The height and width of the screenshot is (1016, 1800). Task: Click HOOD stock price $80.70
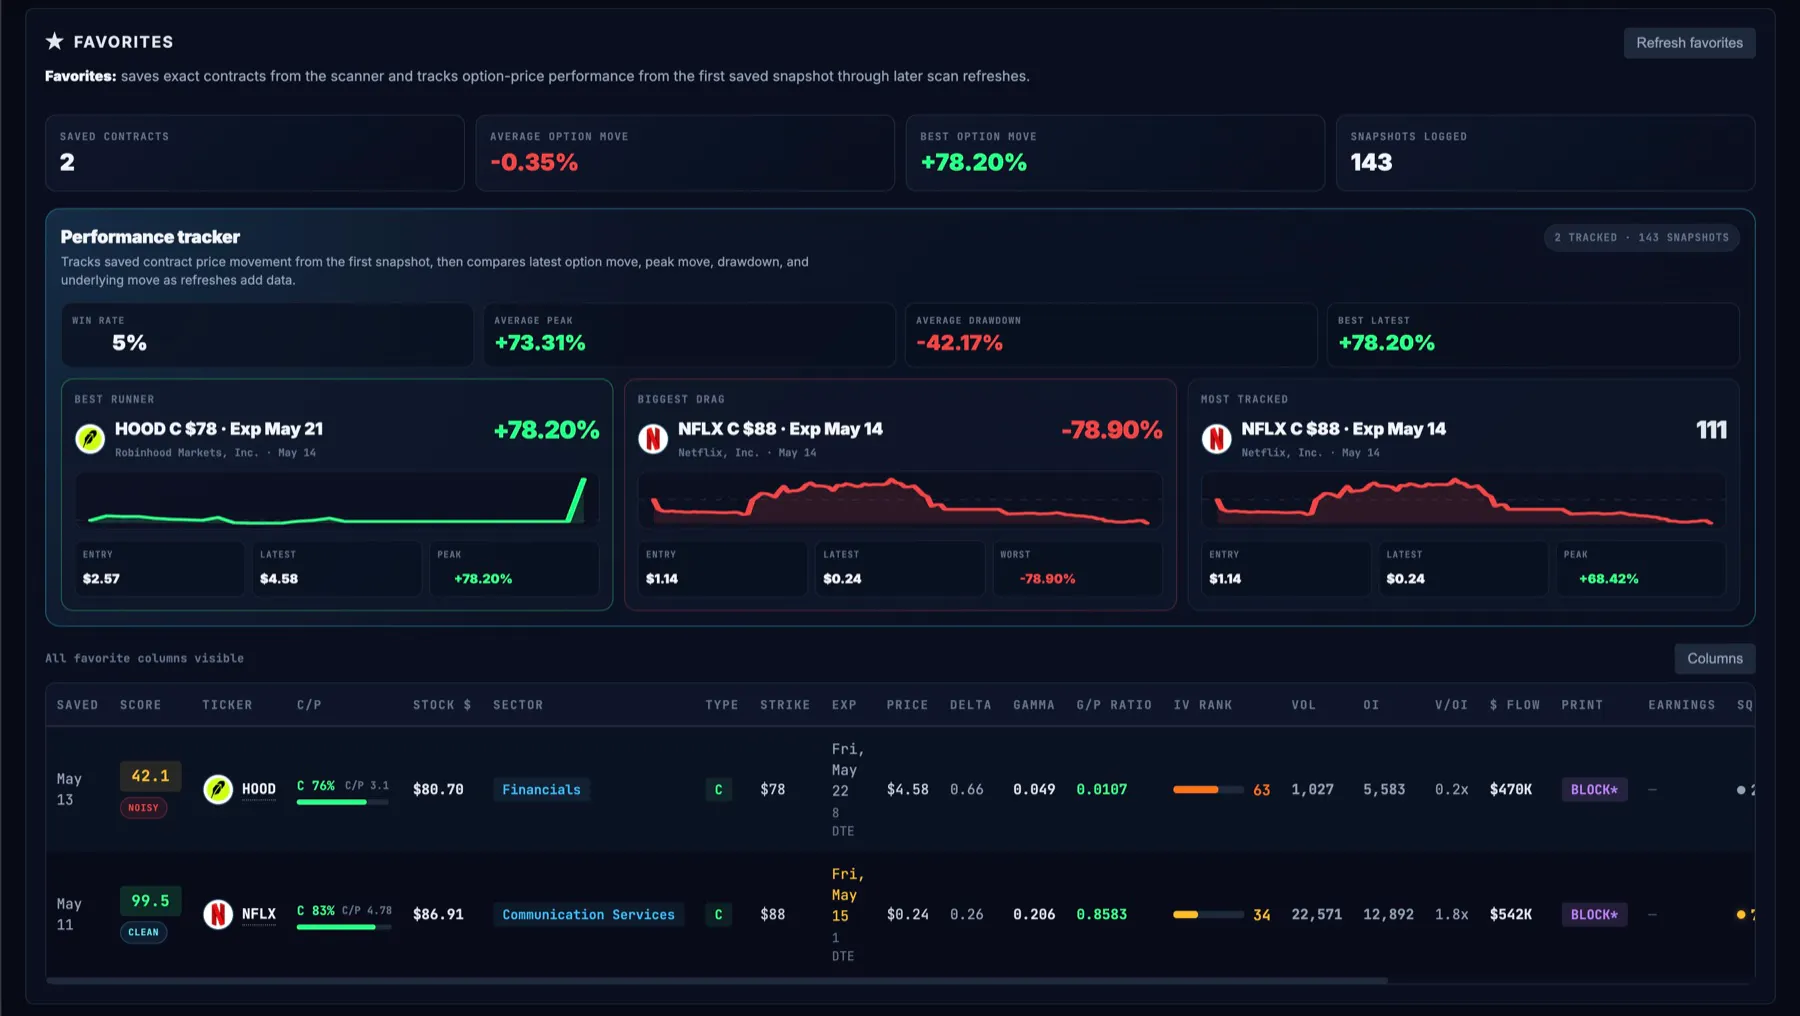coord(438,789)
